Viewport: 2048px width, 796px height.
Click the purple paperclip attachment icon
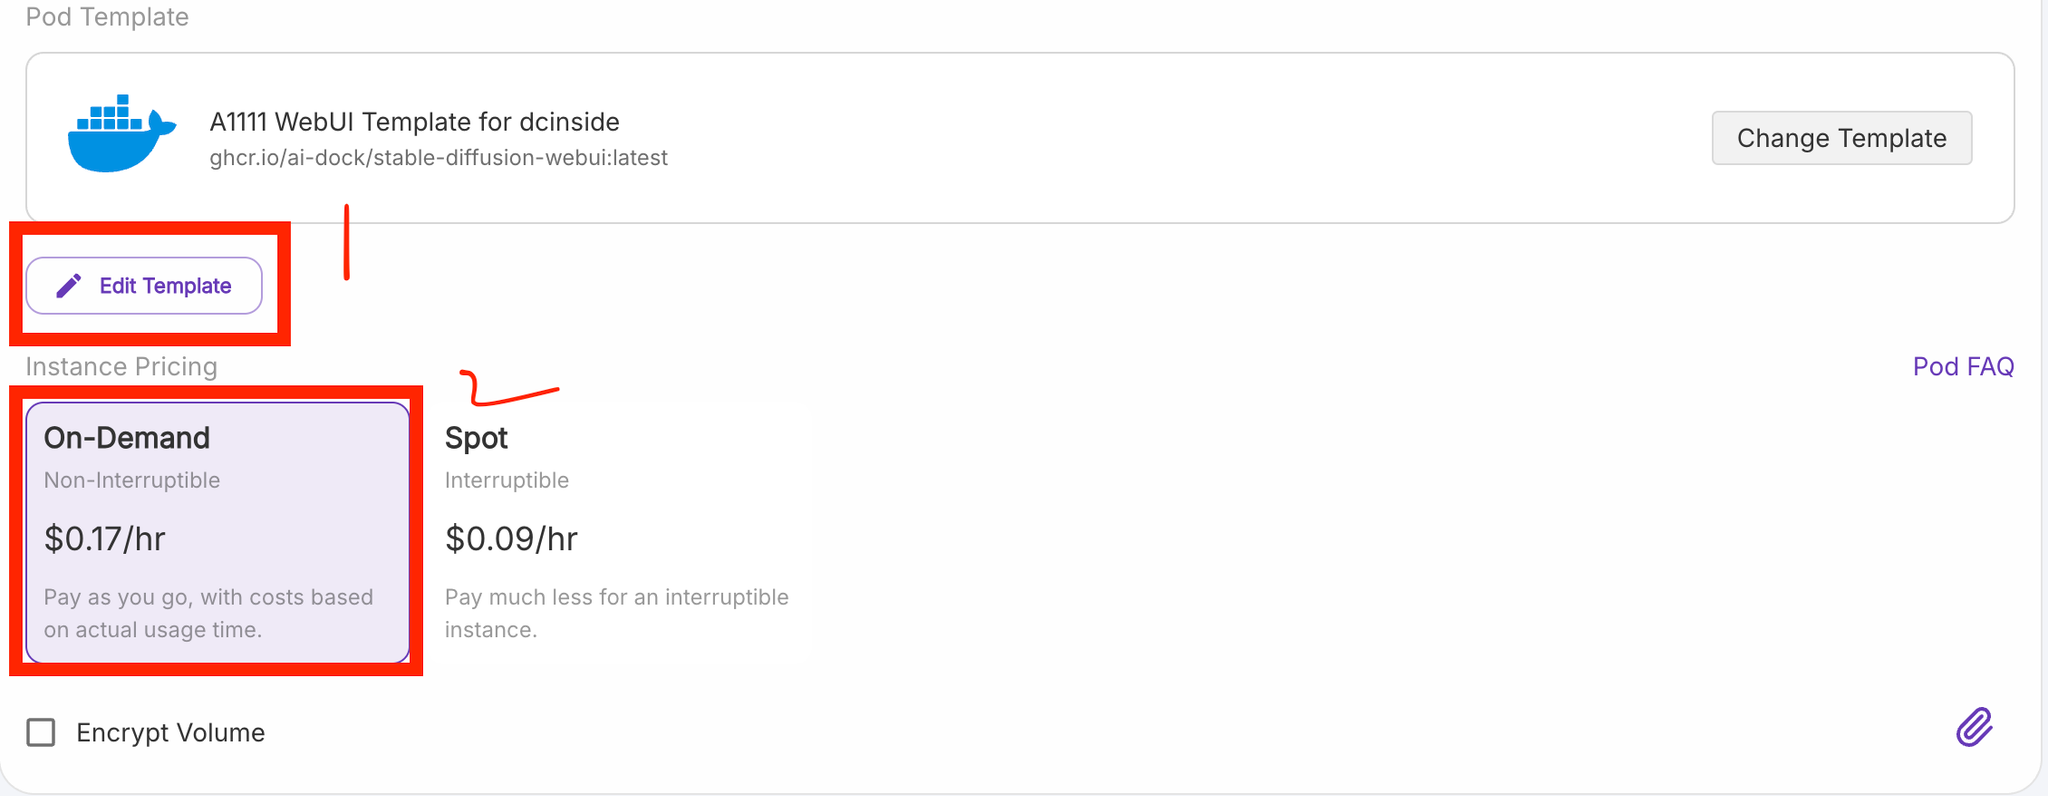pyautogui.click(x=1974, y=727)
